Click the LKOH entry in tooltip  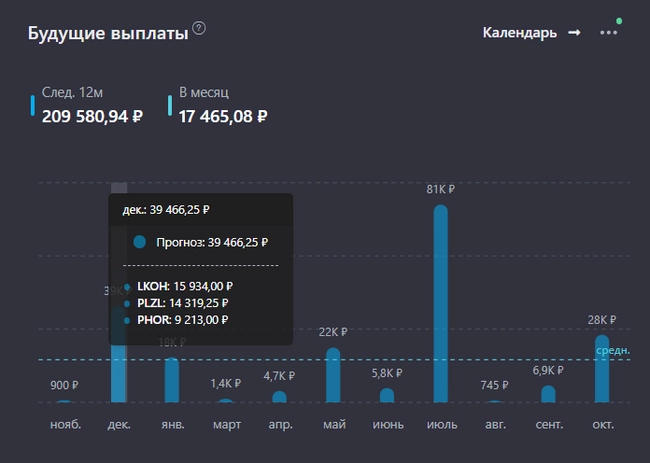pyautogui.click(x=180, y=286)
